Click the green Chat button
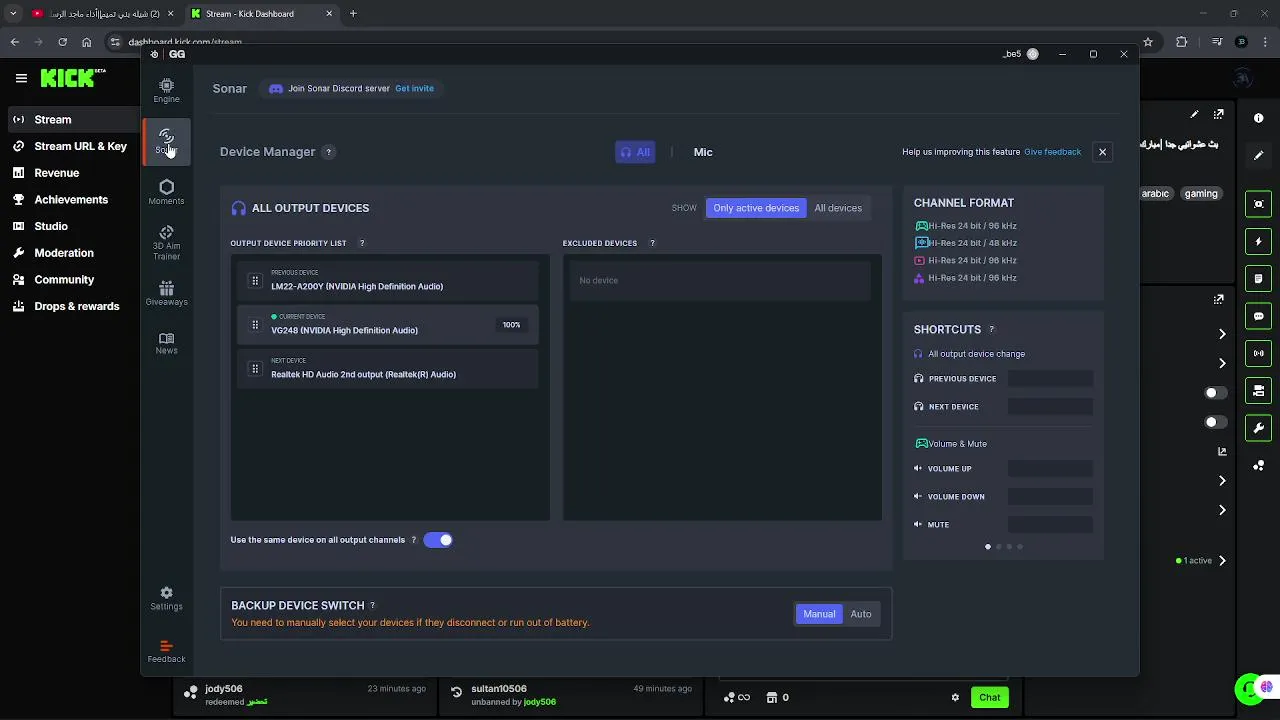This screenshot has height=720, width=1280. [989, 697]
